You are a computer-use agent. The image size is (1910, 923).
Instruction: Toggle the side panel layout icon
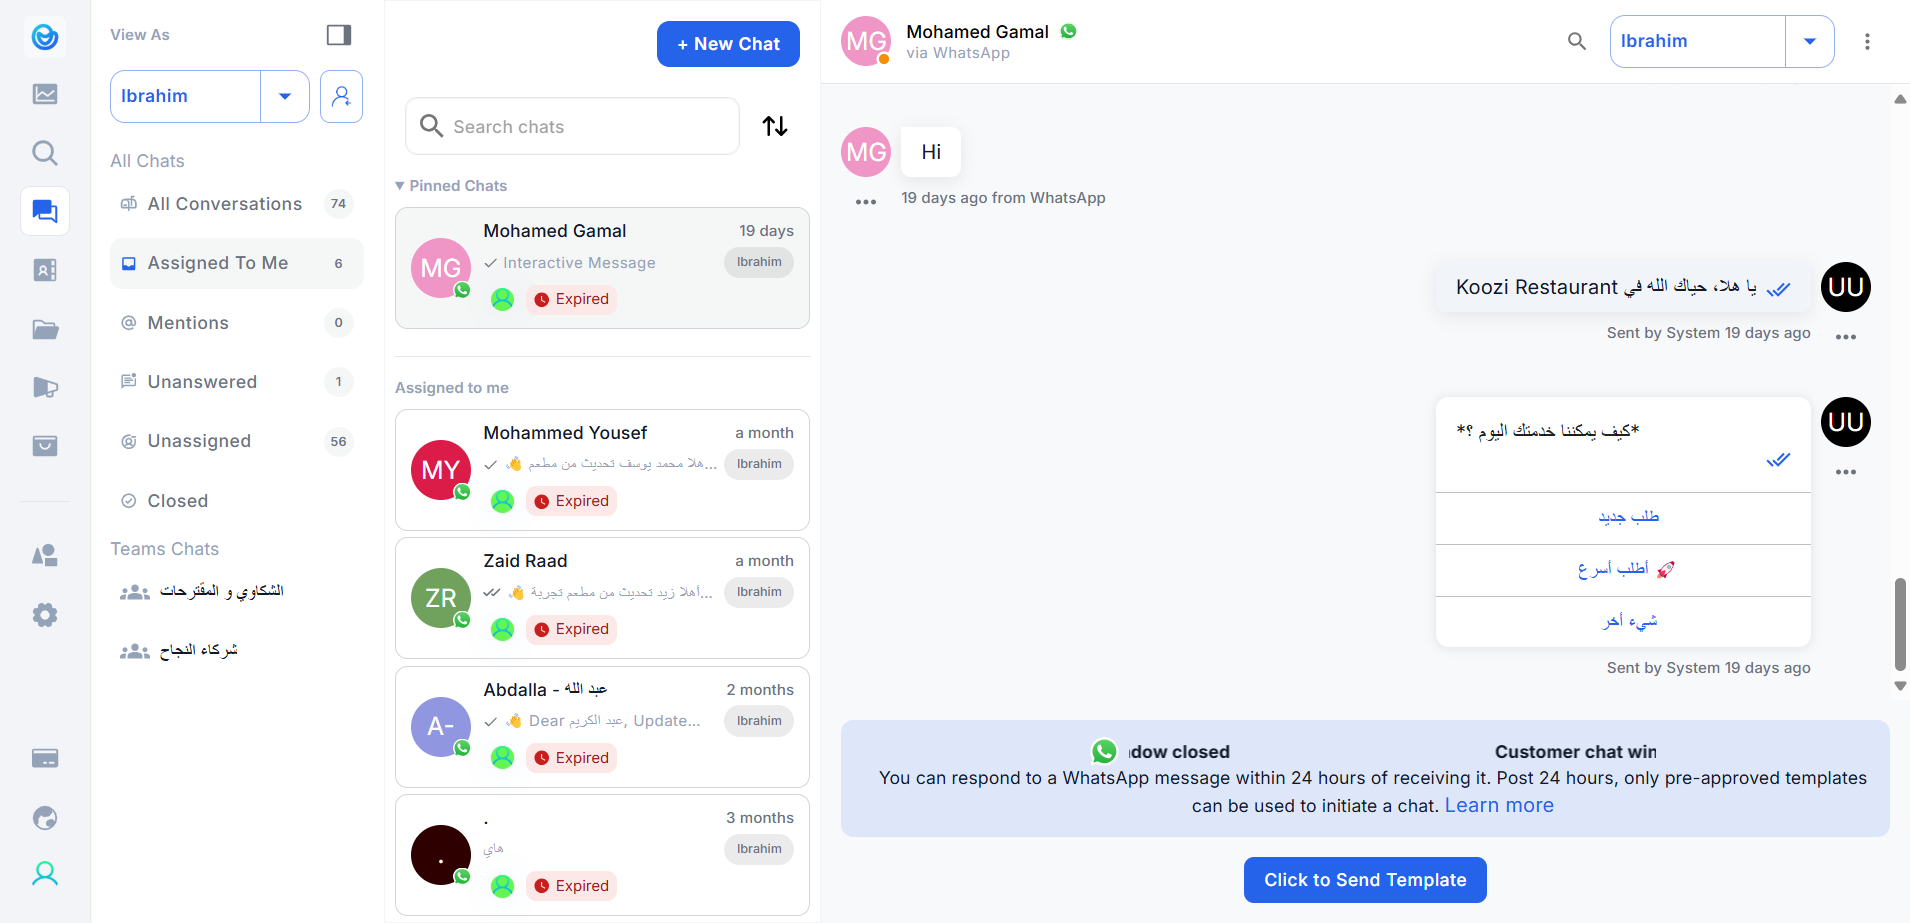[x=339, y=35]
